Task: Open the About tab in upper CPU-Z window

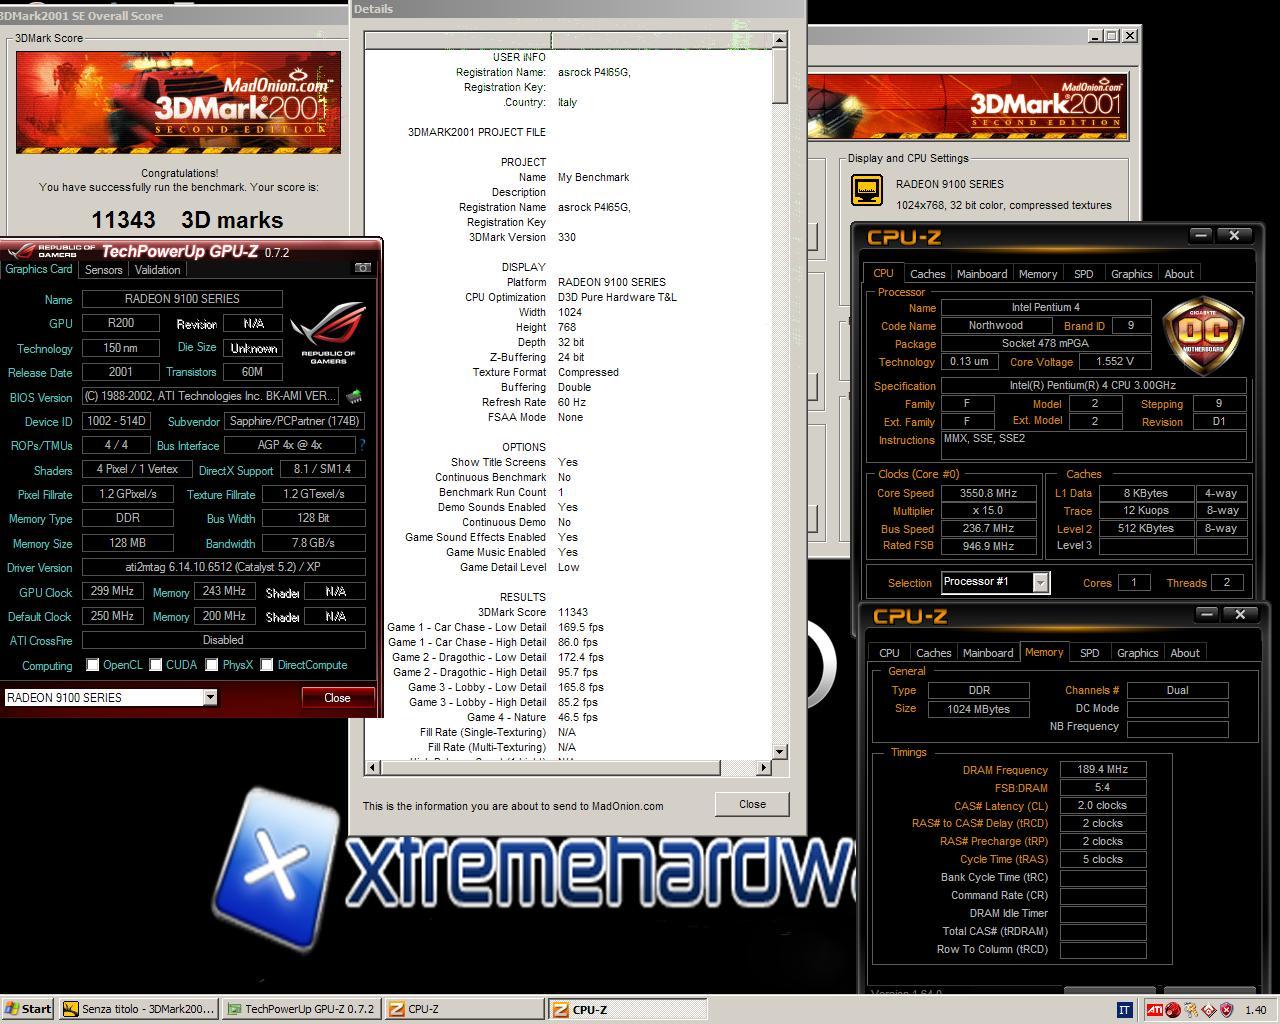Action: click(x=1179, y=273)
